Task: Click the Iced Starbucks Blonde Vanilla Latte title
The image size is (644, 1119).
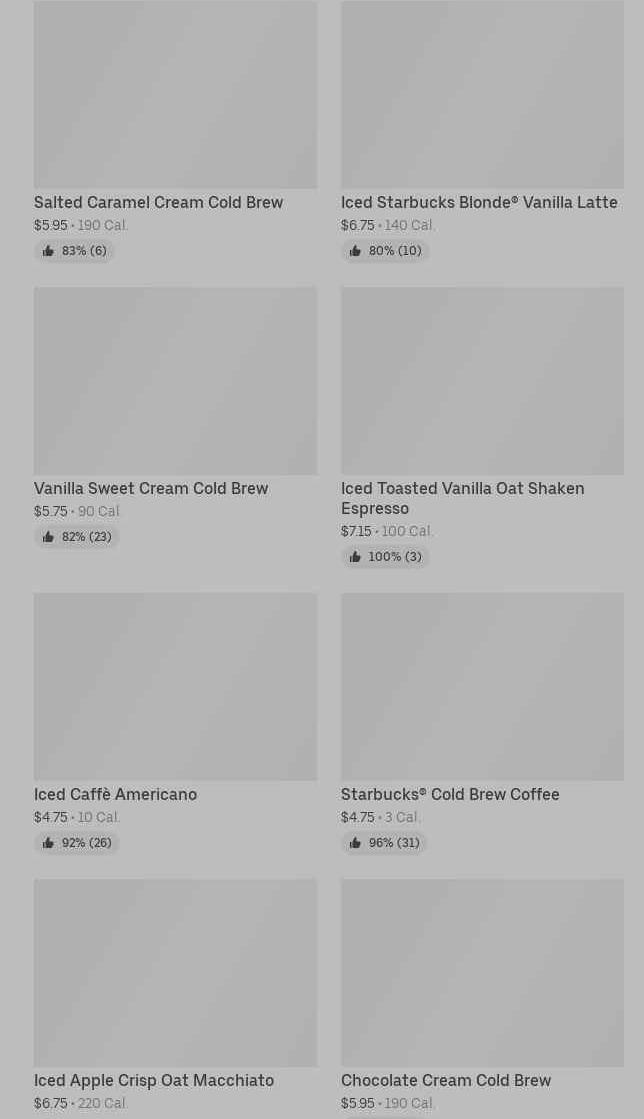Action: click(479, 203)
